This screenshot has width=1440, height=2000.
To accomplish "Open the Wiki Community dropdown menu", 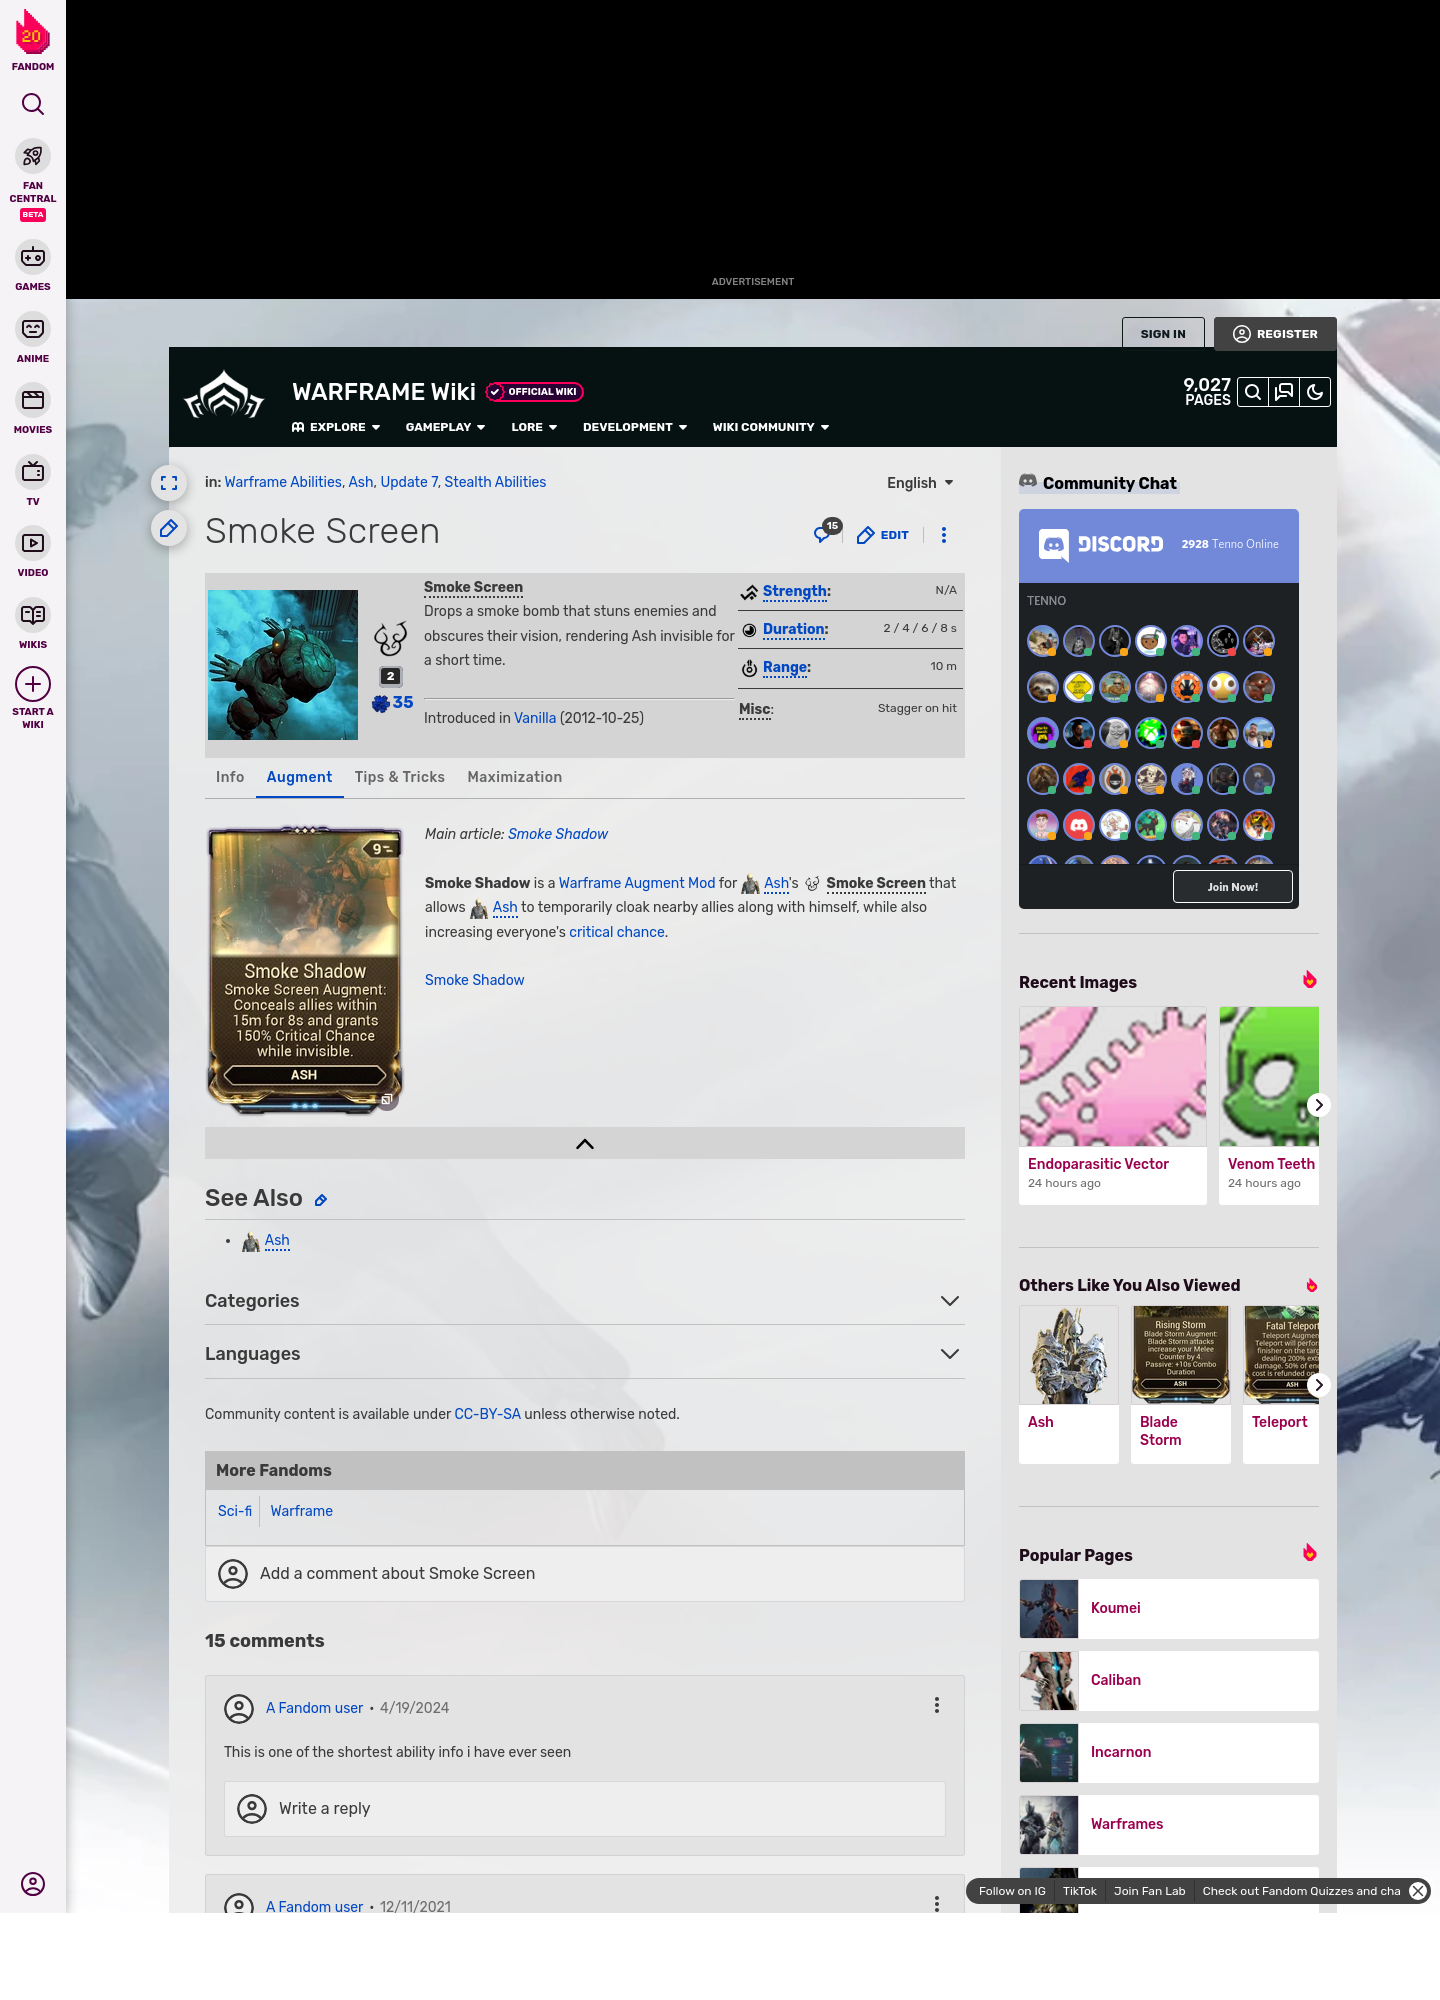I will pos(771,427).
